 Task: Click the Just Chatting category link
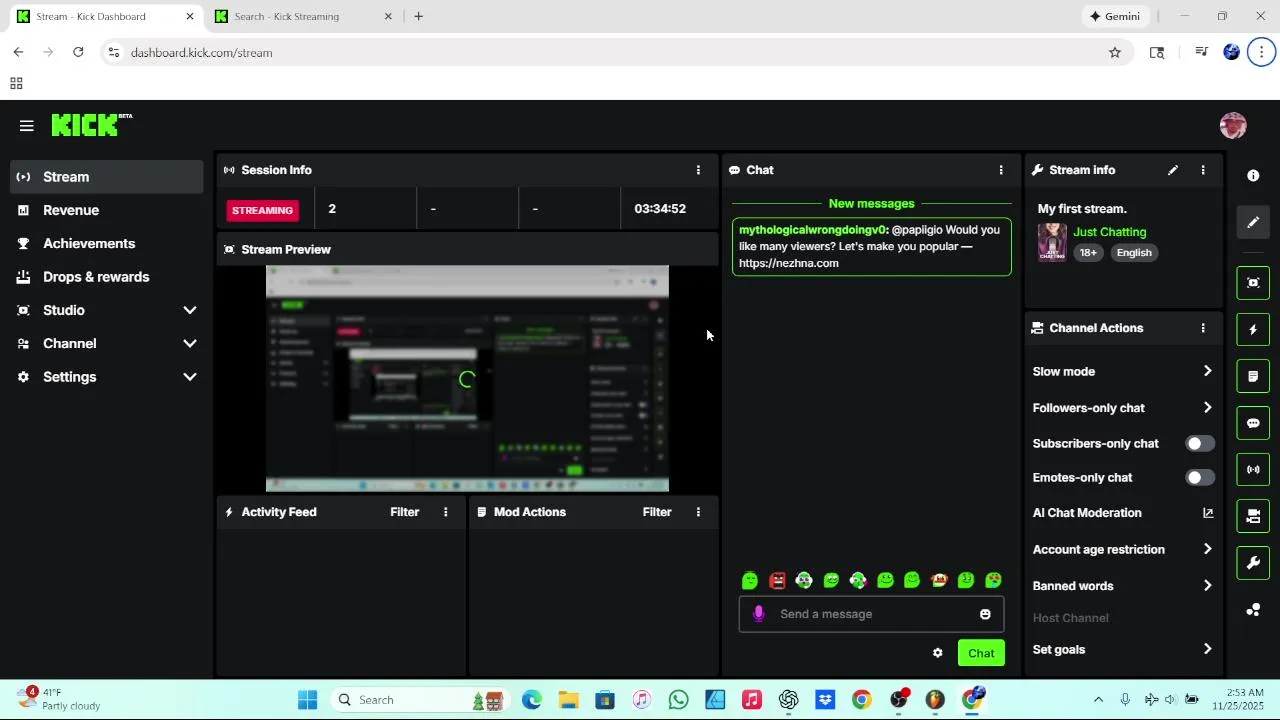[1110, 232]
